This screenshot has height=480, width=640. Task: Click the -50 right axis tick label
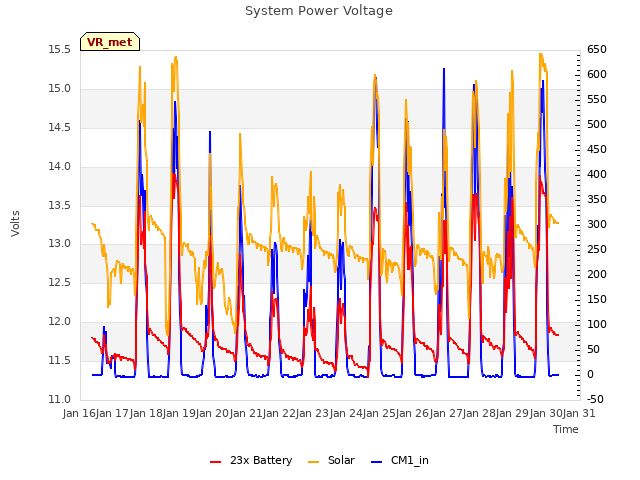[x=595, y=399]
